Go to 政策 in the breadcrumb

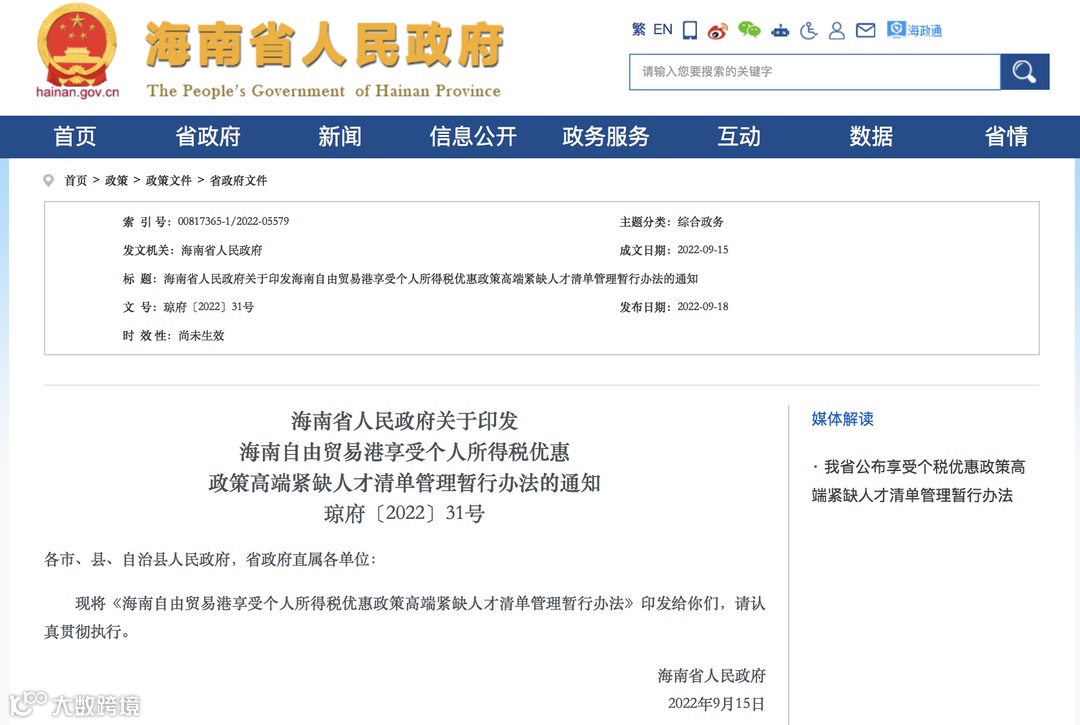(x=116, y=180)
